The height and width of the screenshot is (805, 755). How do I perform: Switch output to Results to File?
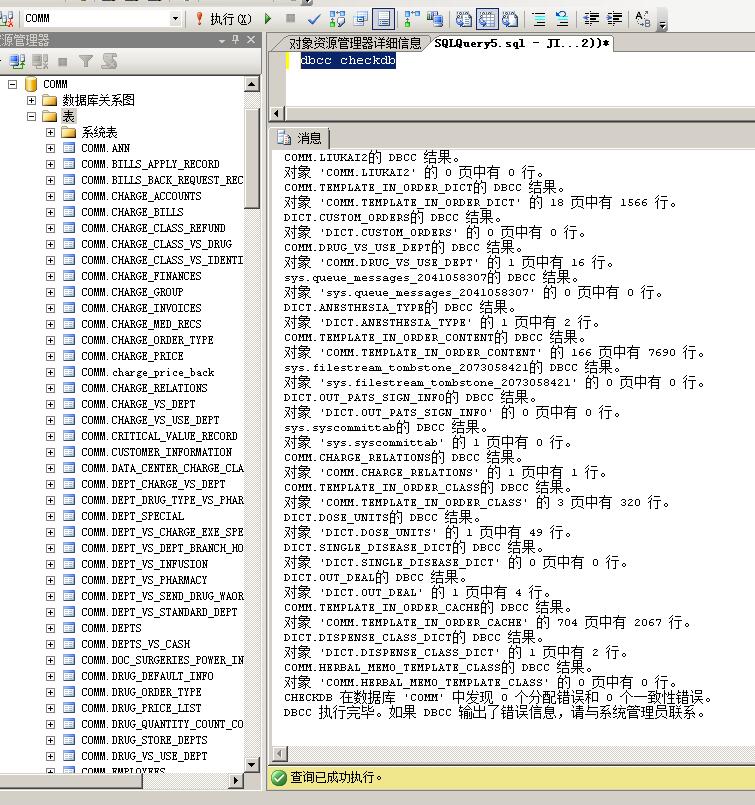point(510,19)
